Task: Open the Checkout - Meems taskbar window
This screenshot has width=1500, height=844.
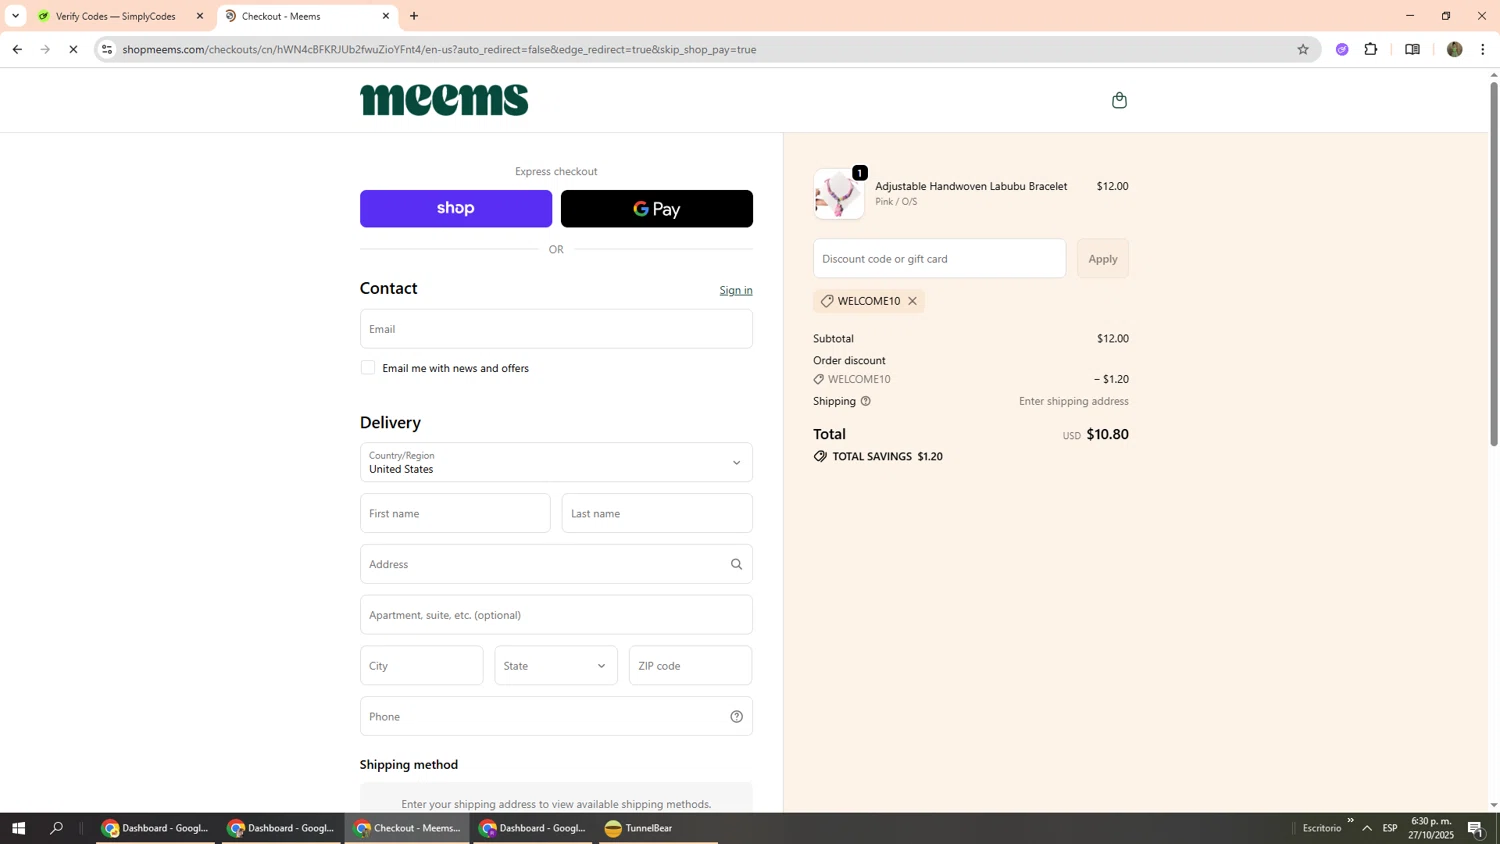Action: 407,828
